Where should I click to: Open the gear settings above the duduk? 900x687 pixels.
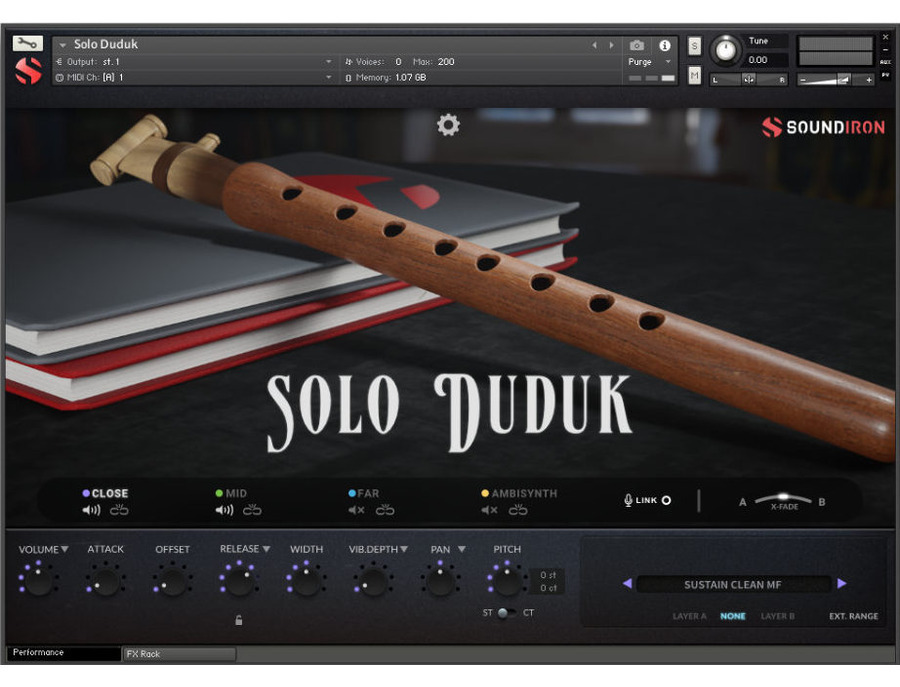[x=448, y=125]
